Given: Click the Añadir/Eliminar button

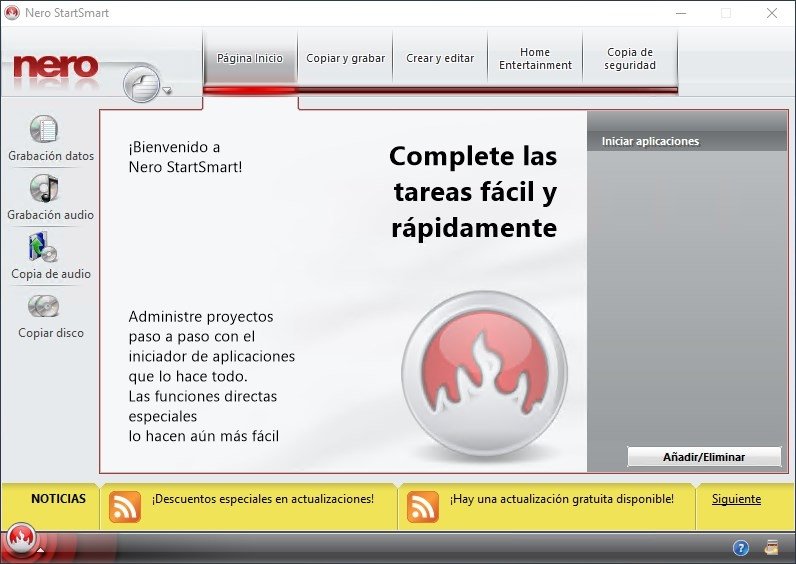Looking at the screenshot, I should 704,457.
